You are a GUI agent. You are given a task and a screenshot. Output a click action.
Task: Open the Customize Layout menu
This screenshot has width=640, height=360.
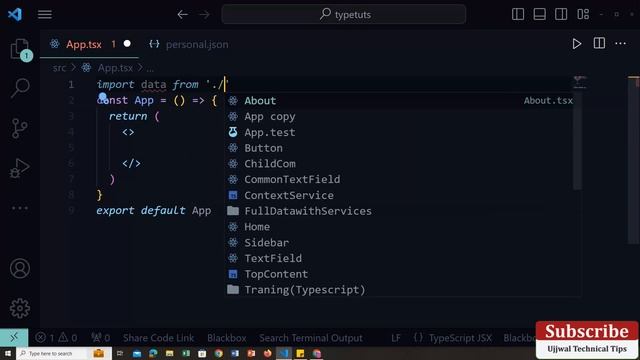pyautogui.click(x=583, y=14)
